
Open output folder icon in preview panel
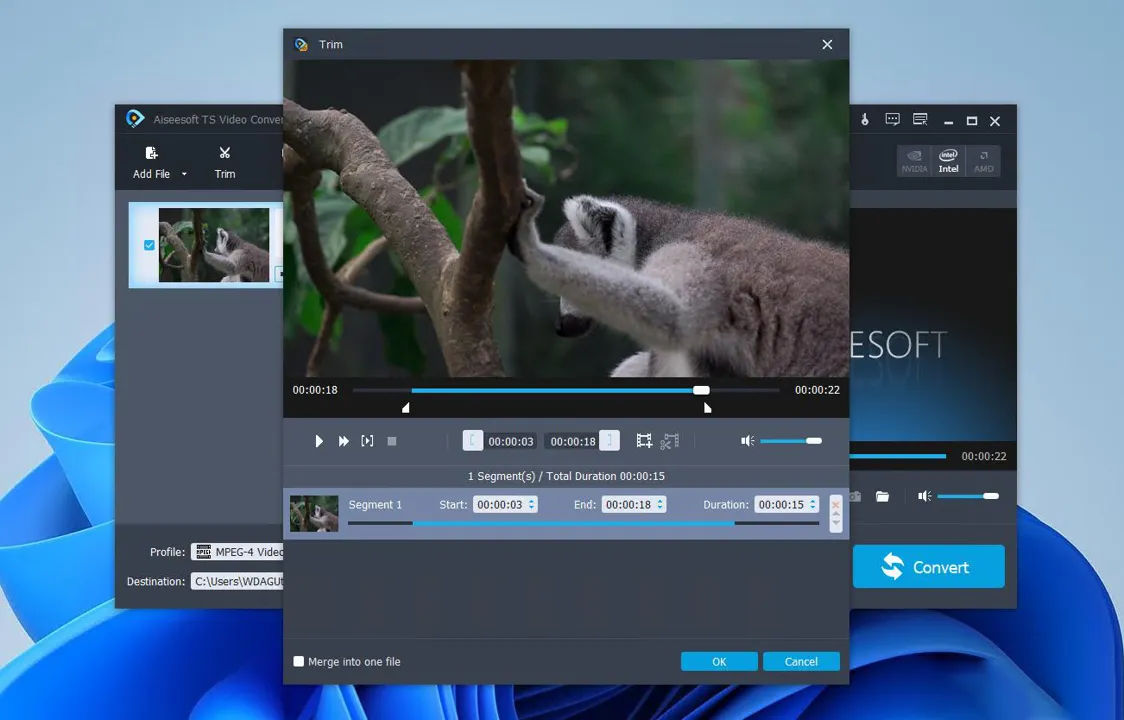(882, 496)
